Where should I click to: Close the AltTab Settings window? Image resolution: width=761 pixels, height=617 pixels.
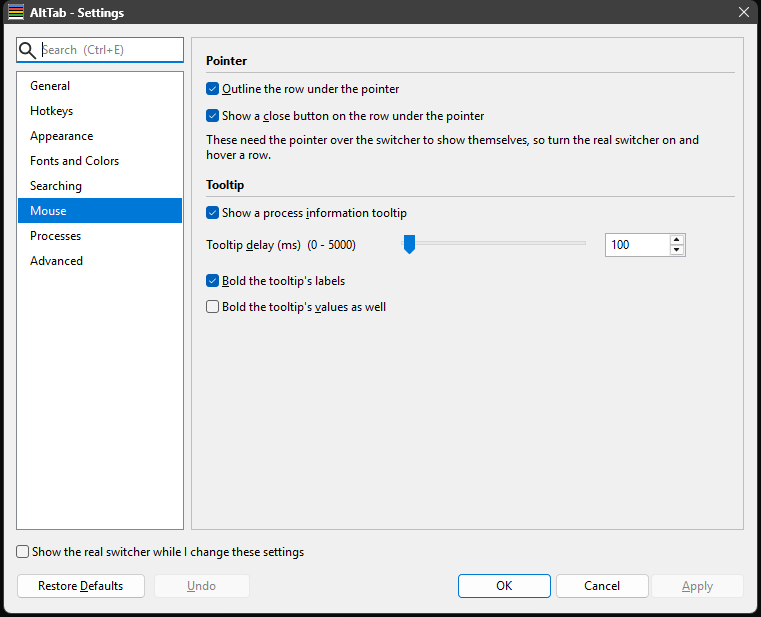pos(744,12)
